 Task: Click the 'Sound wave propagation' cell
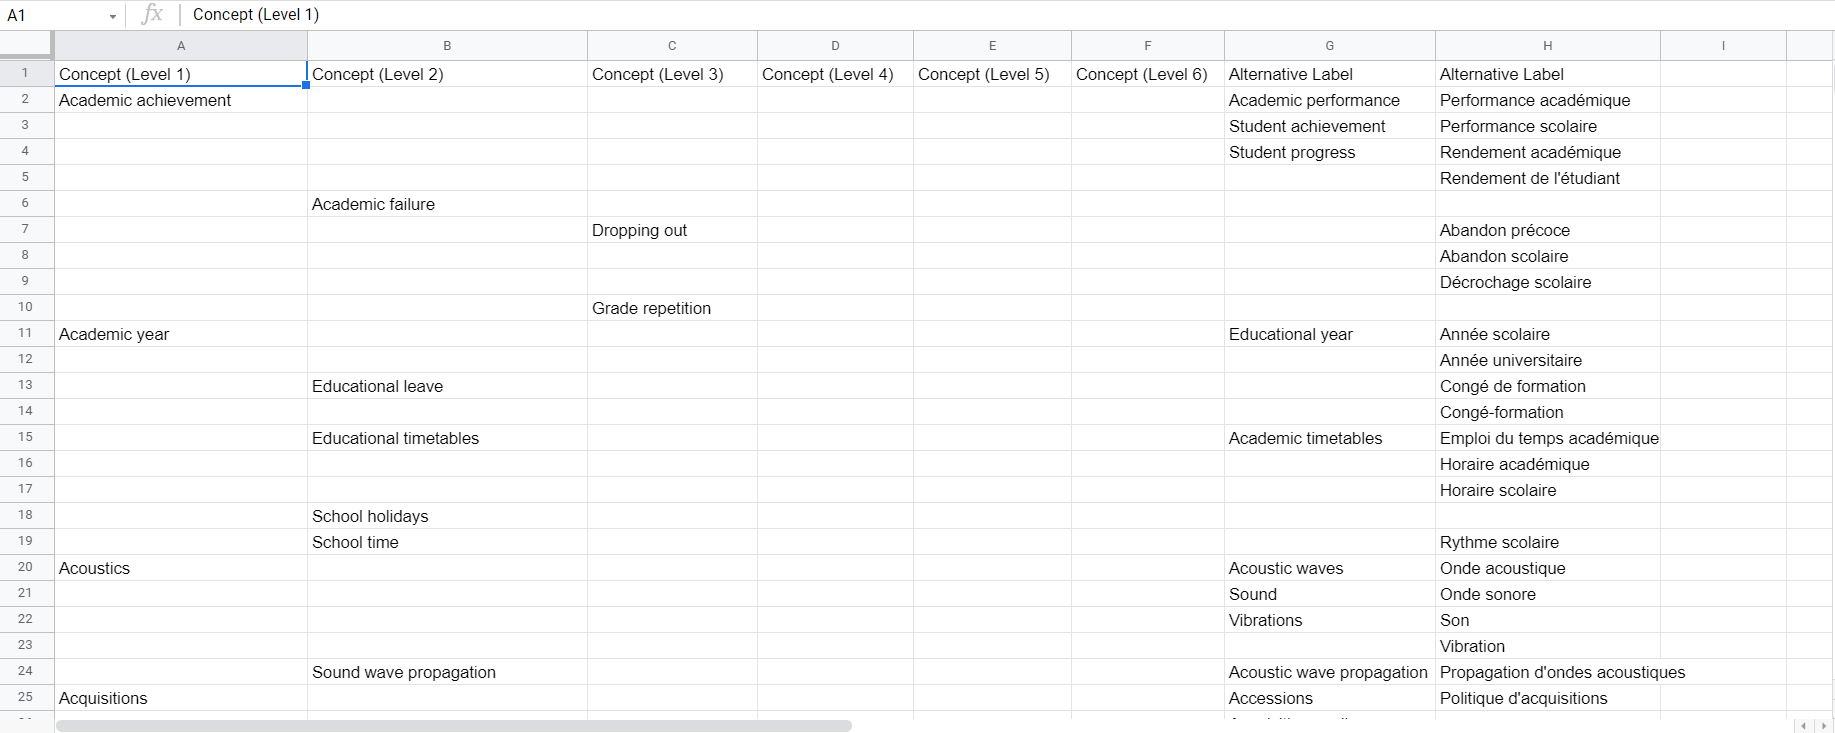pyautogui.click(x=446, y=672)
